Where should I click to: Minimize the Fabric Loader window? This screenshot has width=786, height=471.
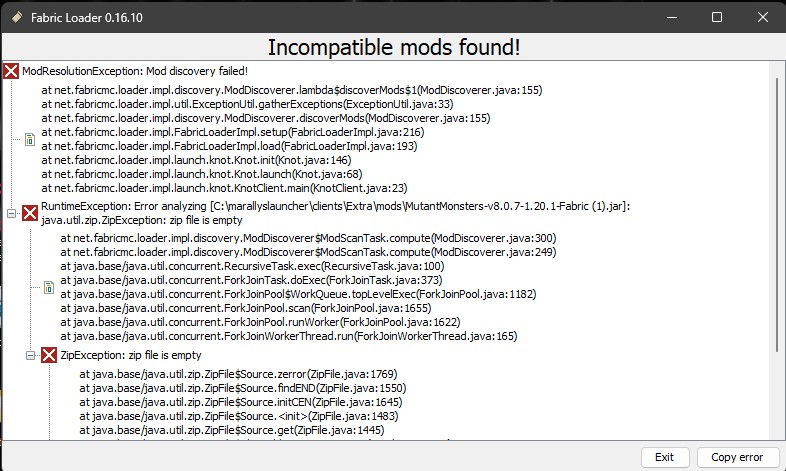672,18
